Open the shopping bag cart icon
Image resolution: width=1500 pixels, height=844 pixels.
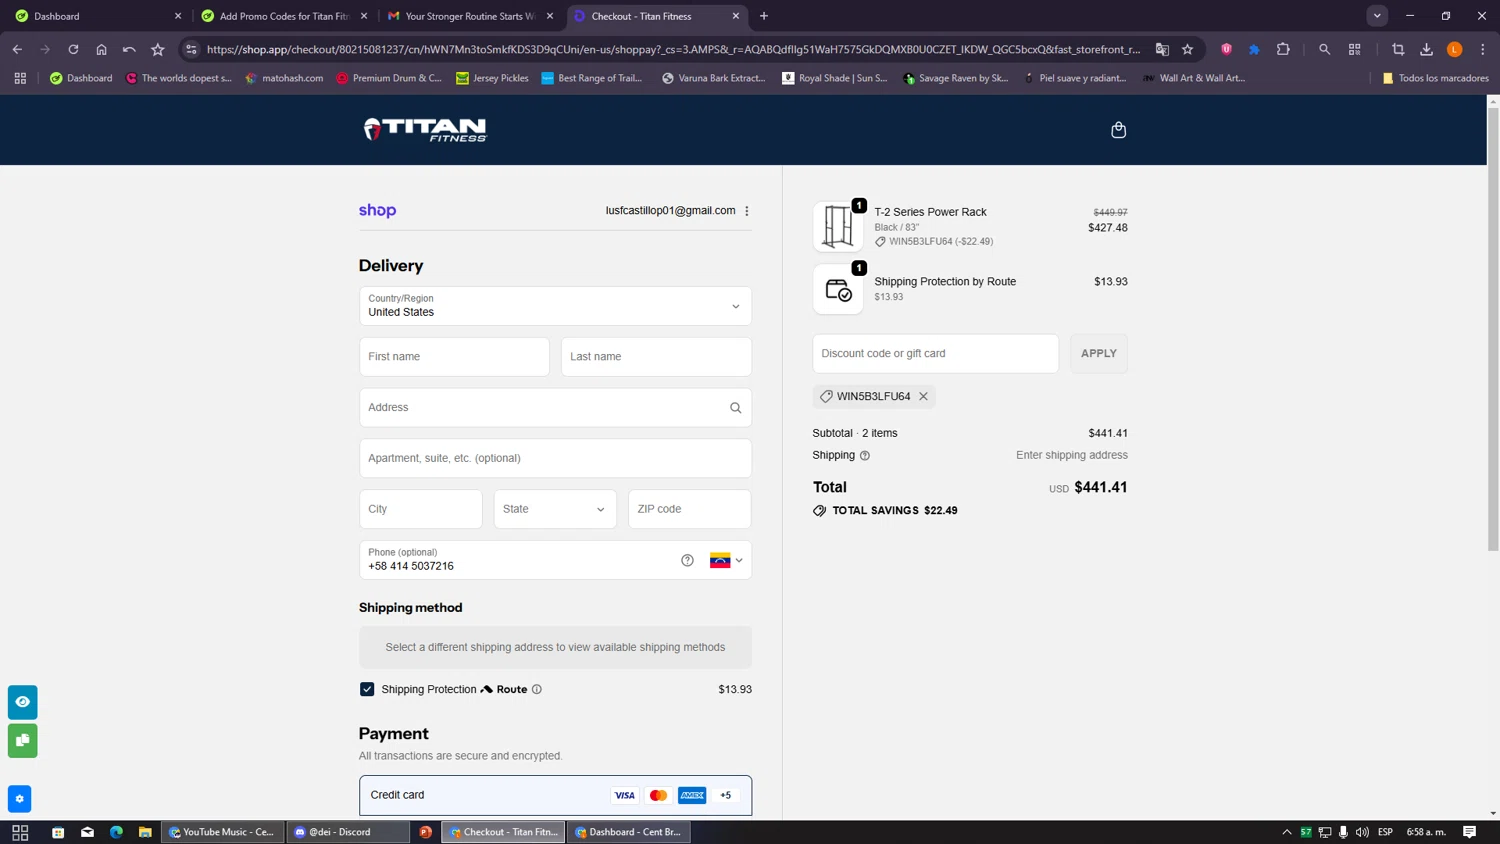[1118, 130]
